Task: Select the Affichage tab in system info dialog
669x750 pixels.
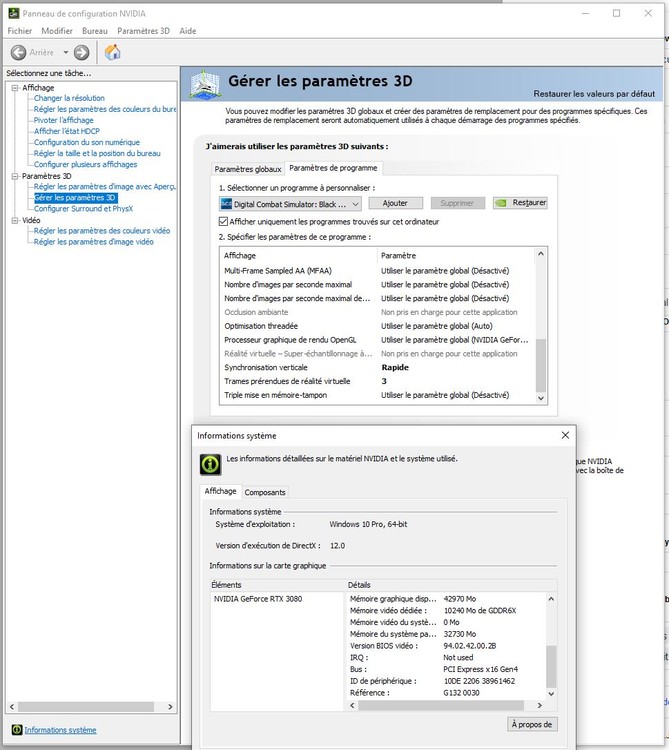Action: [x=220, y=491]
